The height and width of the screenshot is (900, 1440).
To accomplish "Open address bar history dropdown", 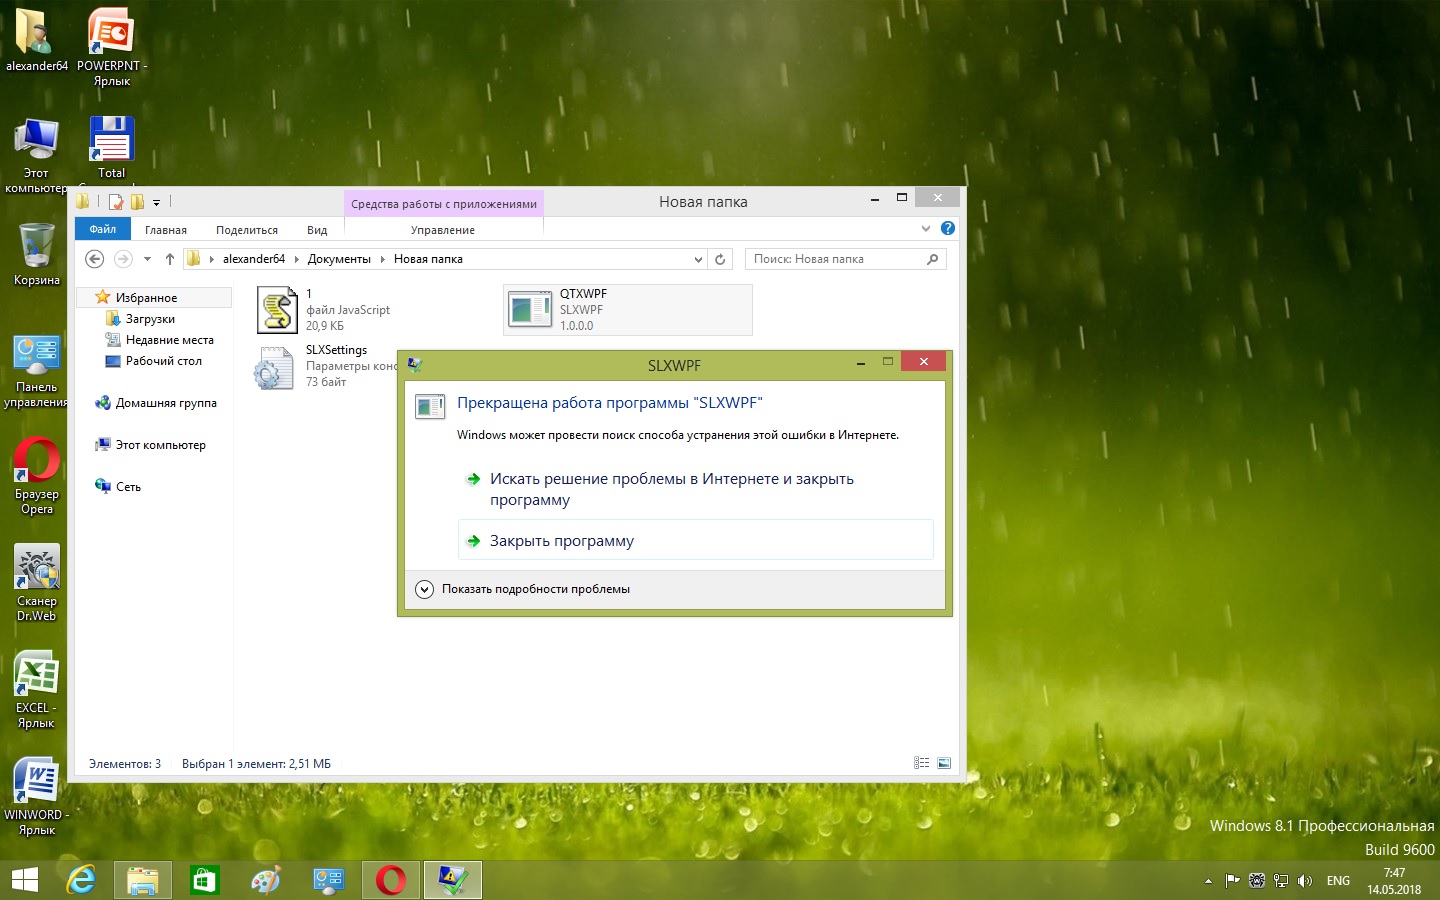I will 698,259.
